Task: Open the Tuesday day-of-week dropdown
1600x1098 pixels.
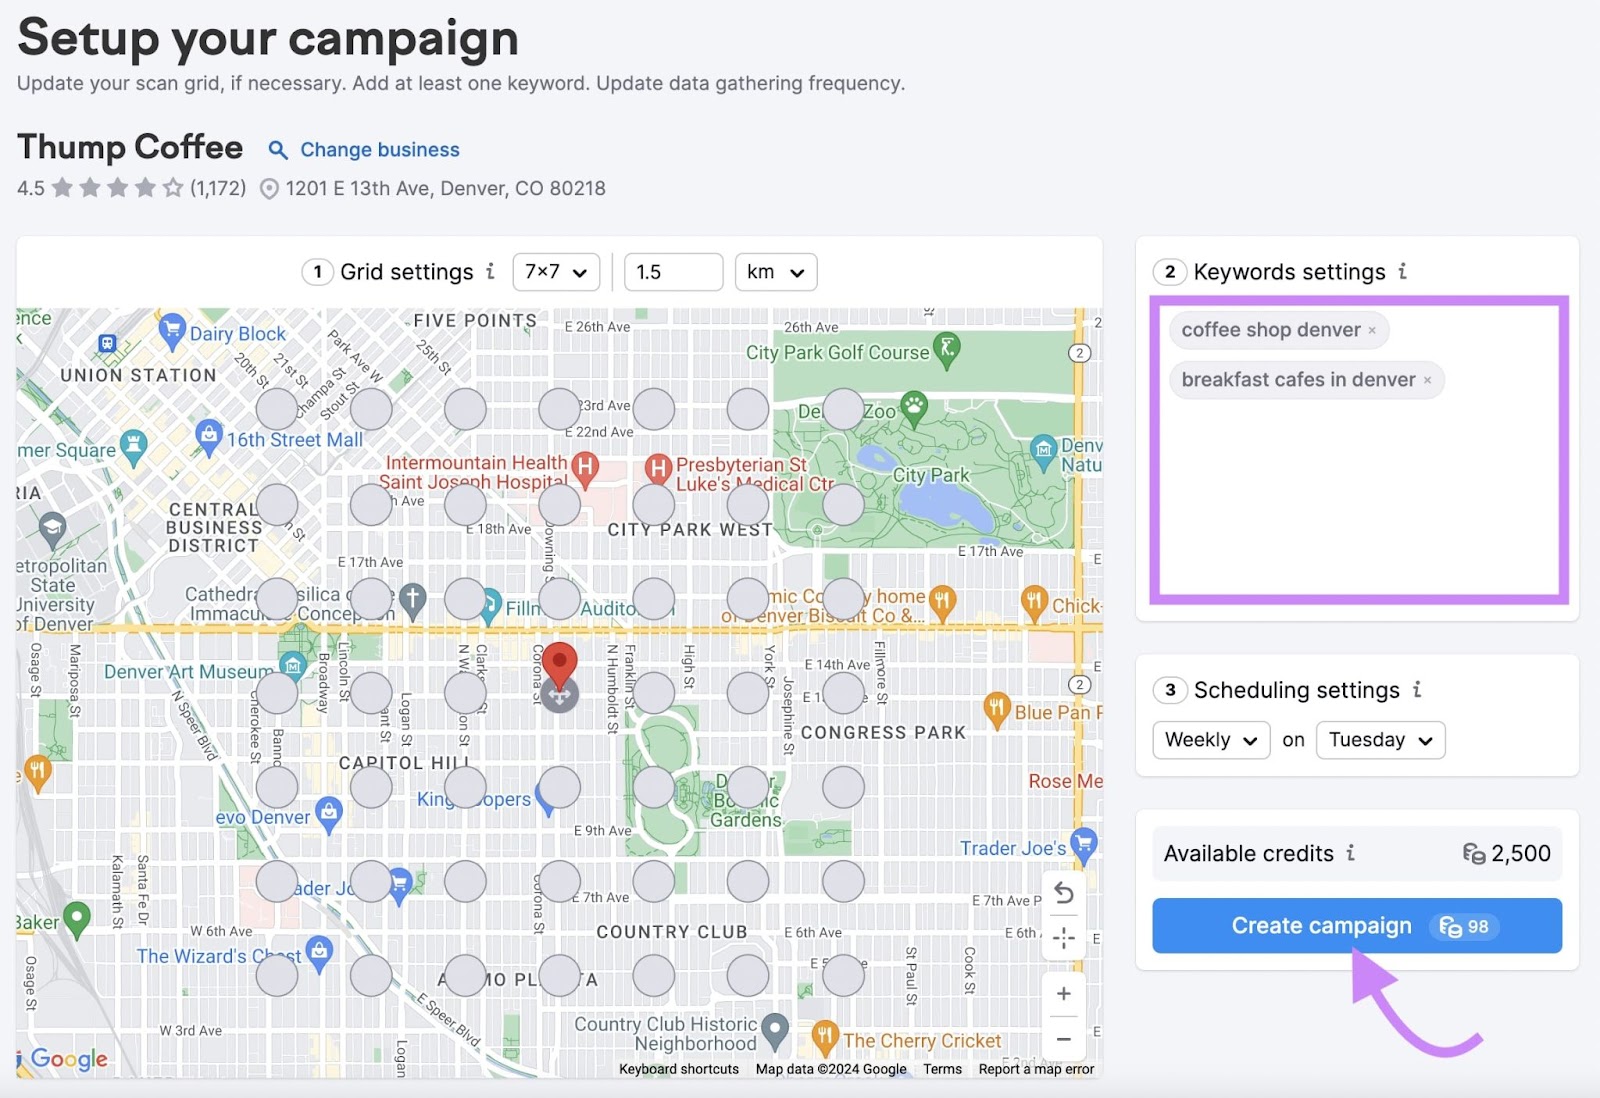Action: click(x=1380, y=740)
